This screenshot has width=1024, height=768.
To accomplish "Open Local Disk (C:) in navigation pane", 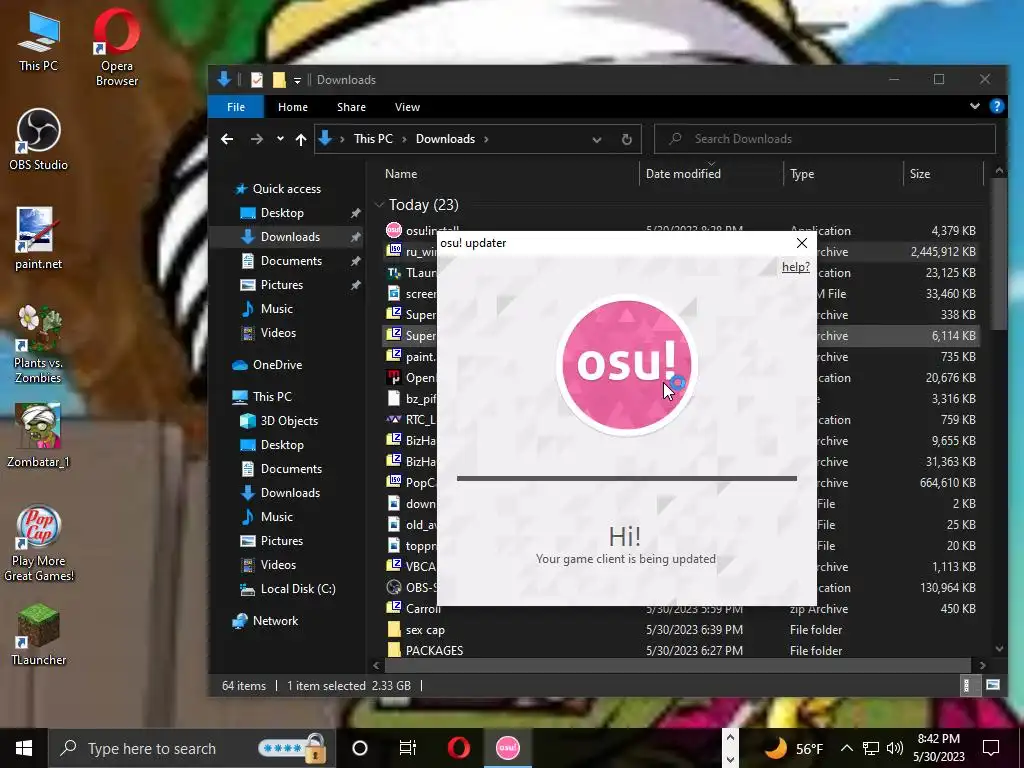I will (x=298, y=589).
